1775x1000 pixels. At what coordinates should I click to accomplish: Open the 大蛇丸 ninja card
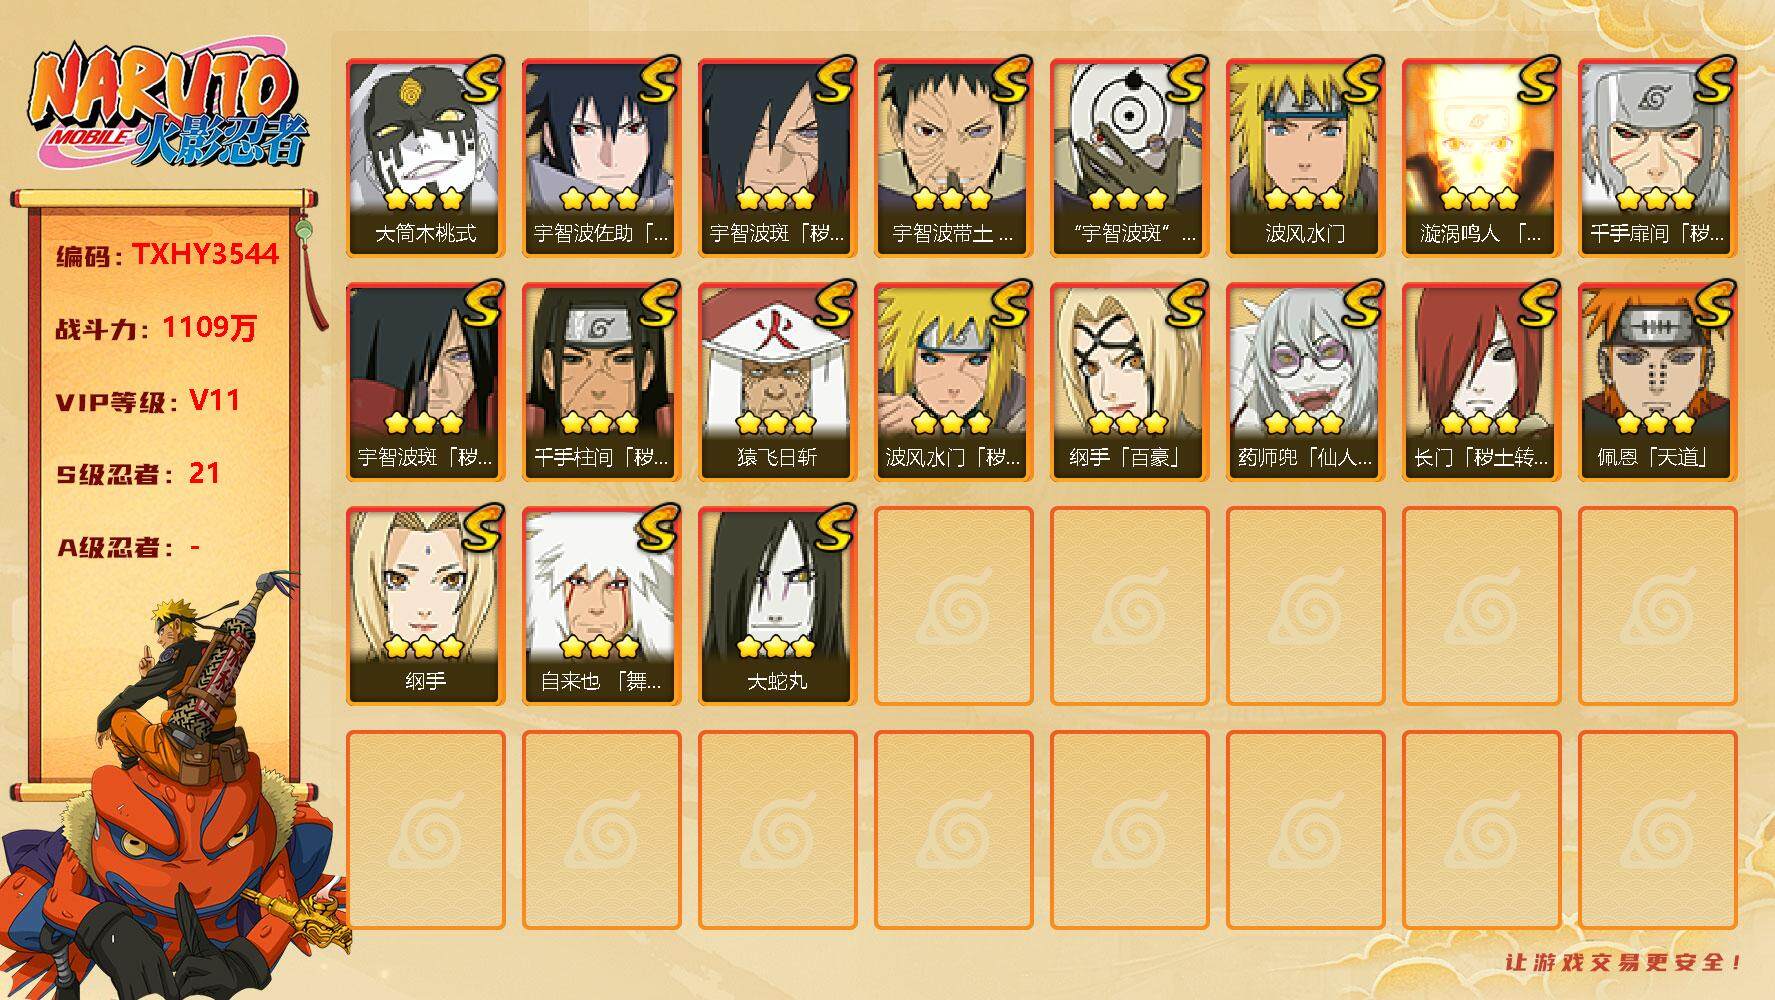pos(777,606)
